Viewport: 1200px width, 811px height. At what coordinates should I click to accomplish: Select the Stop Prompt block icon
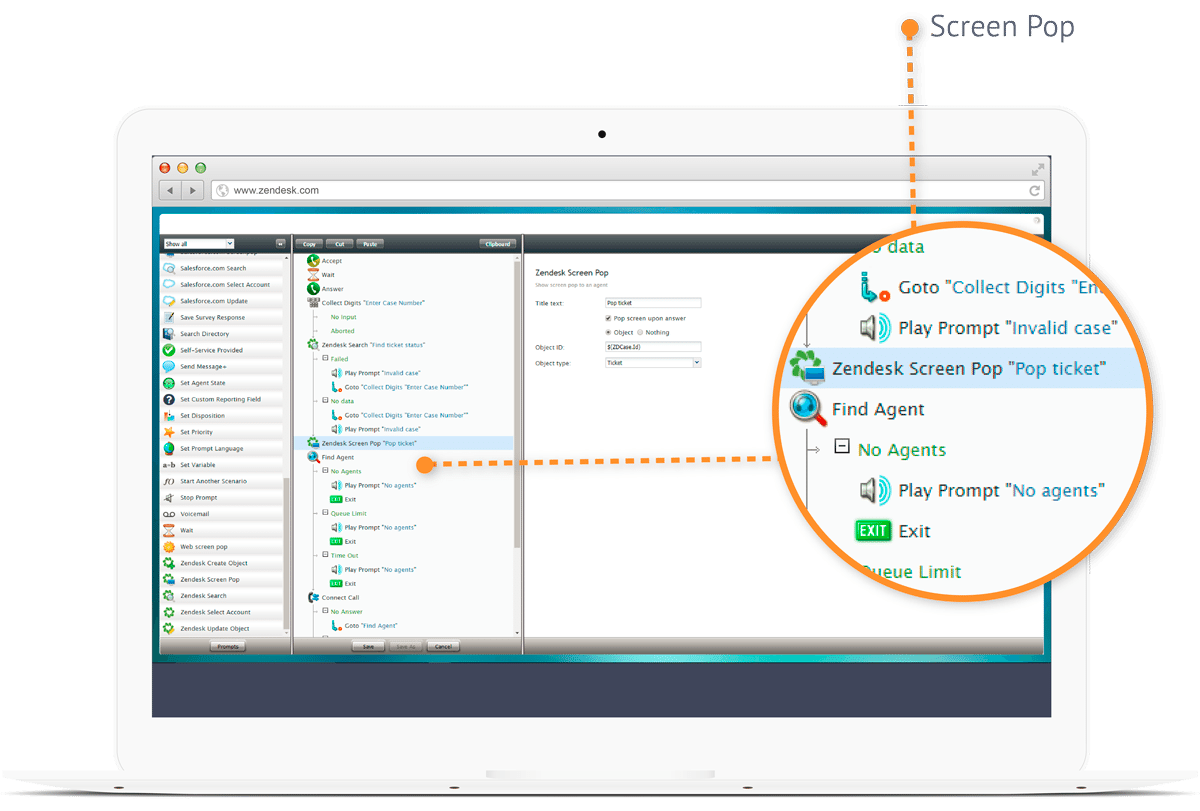[169, 497]
